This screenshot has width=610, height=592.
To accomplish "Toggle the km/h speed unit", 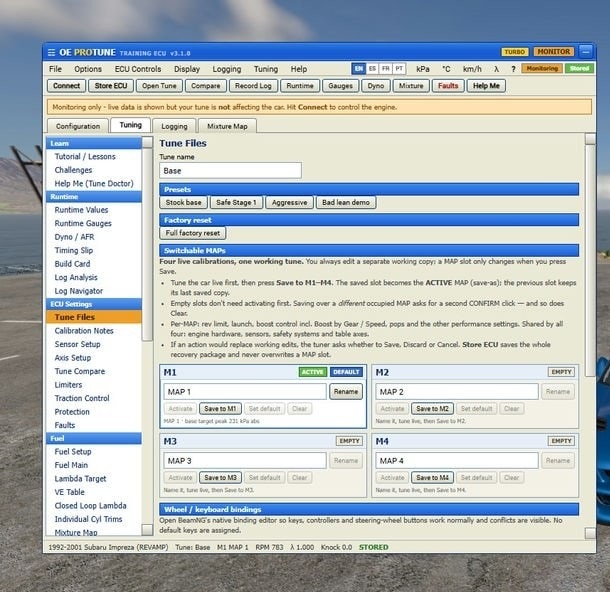I will pyautogui.click(x=472, y=69).
